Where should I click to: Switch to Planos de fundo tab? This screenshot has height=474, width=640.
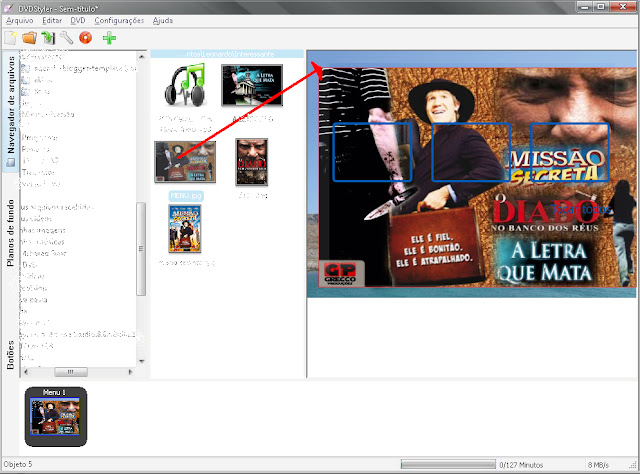point(11,233)
